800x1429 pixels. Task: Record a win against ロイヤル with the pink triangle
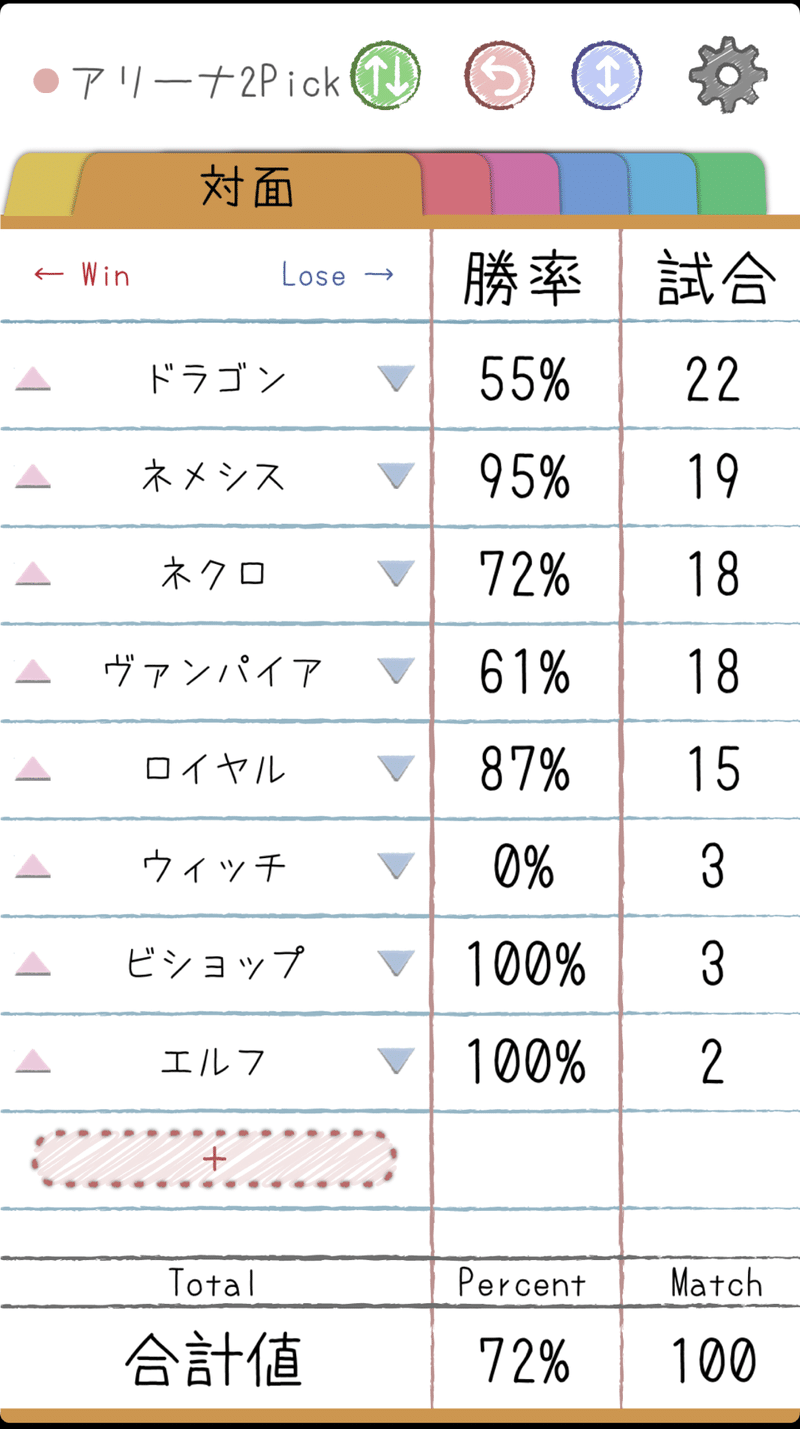point(33,768)
